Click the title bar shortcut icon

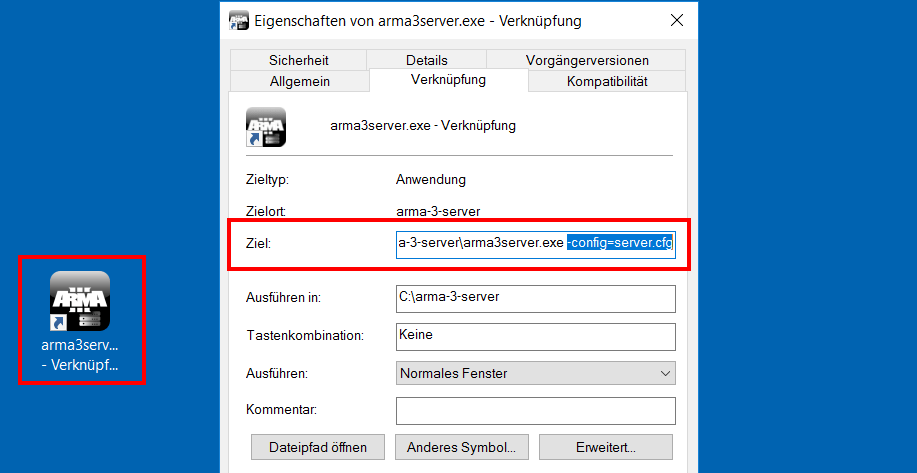pos(238,21)
